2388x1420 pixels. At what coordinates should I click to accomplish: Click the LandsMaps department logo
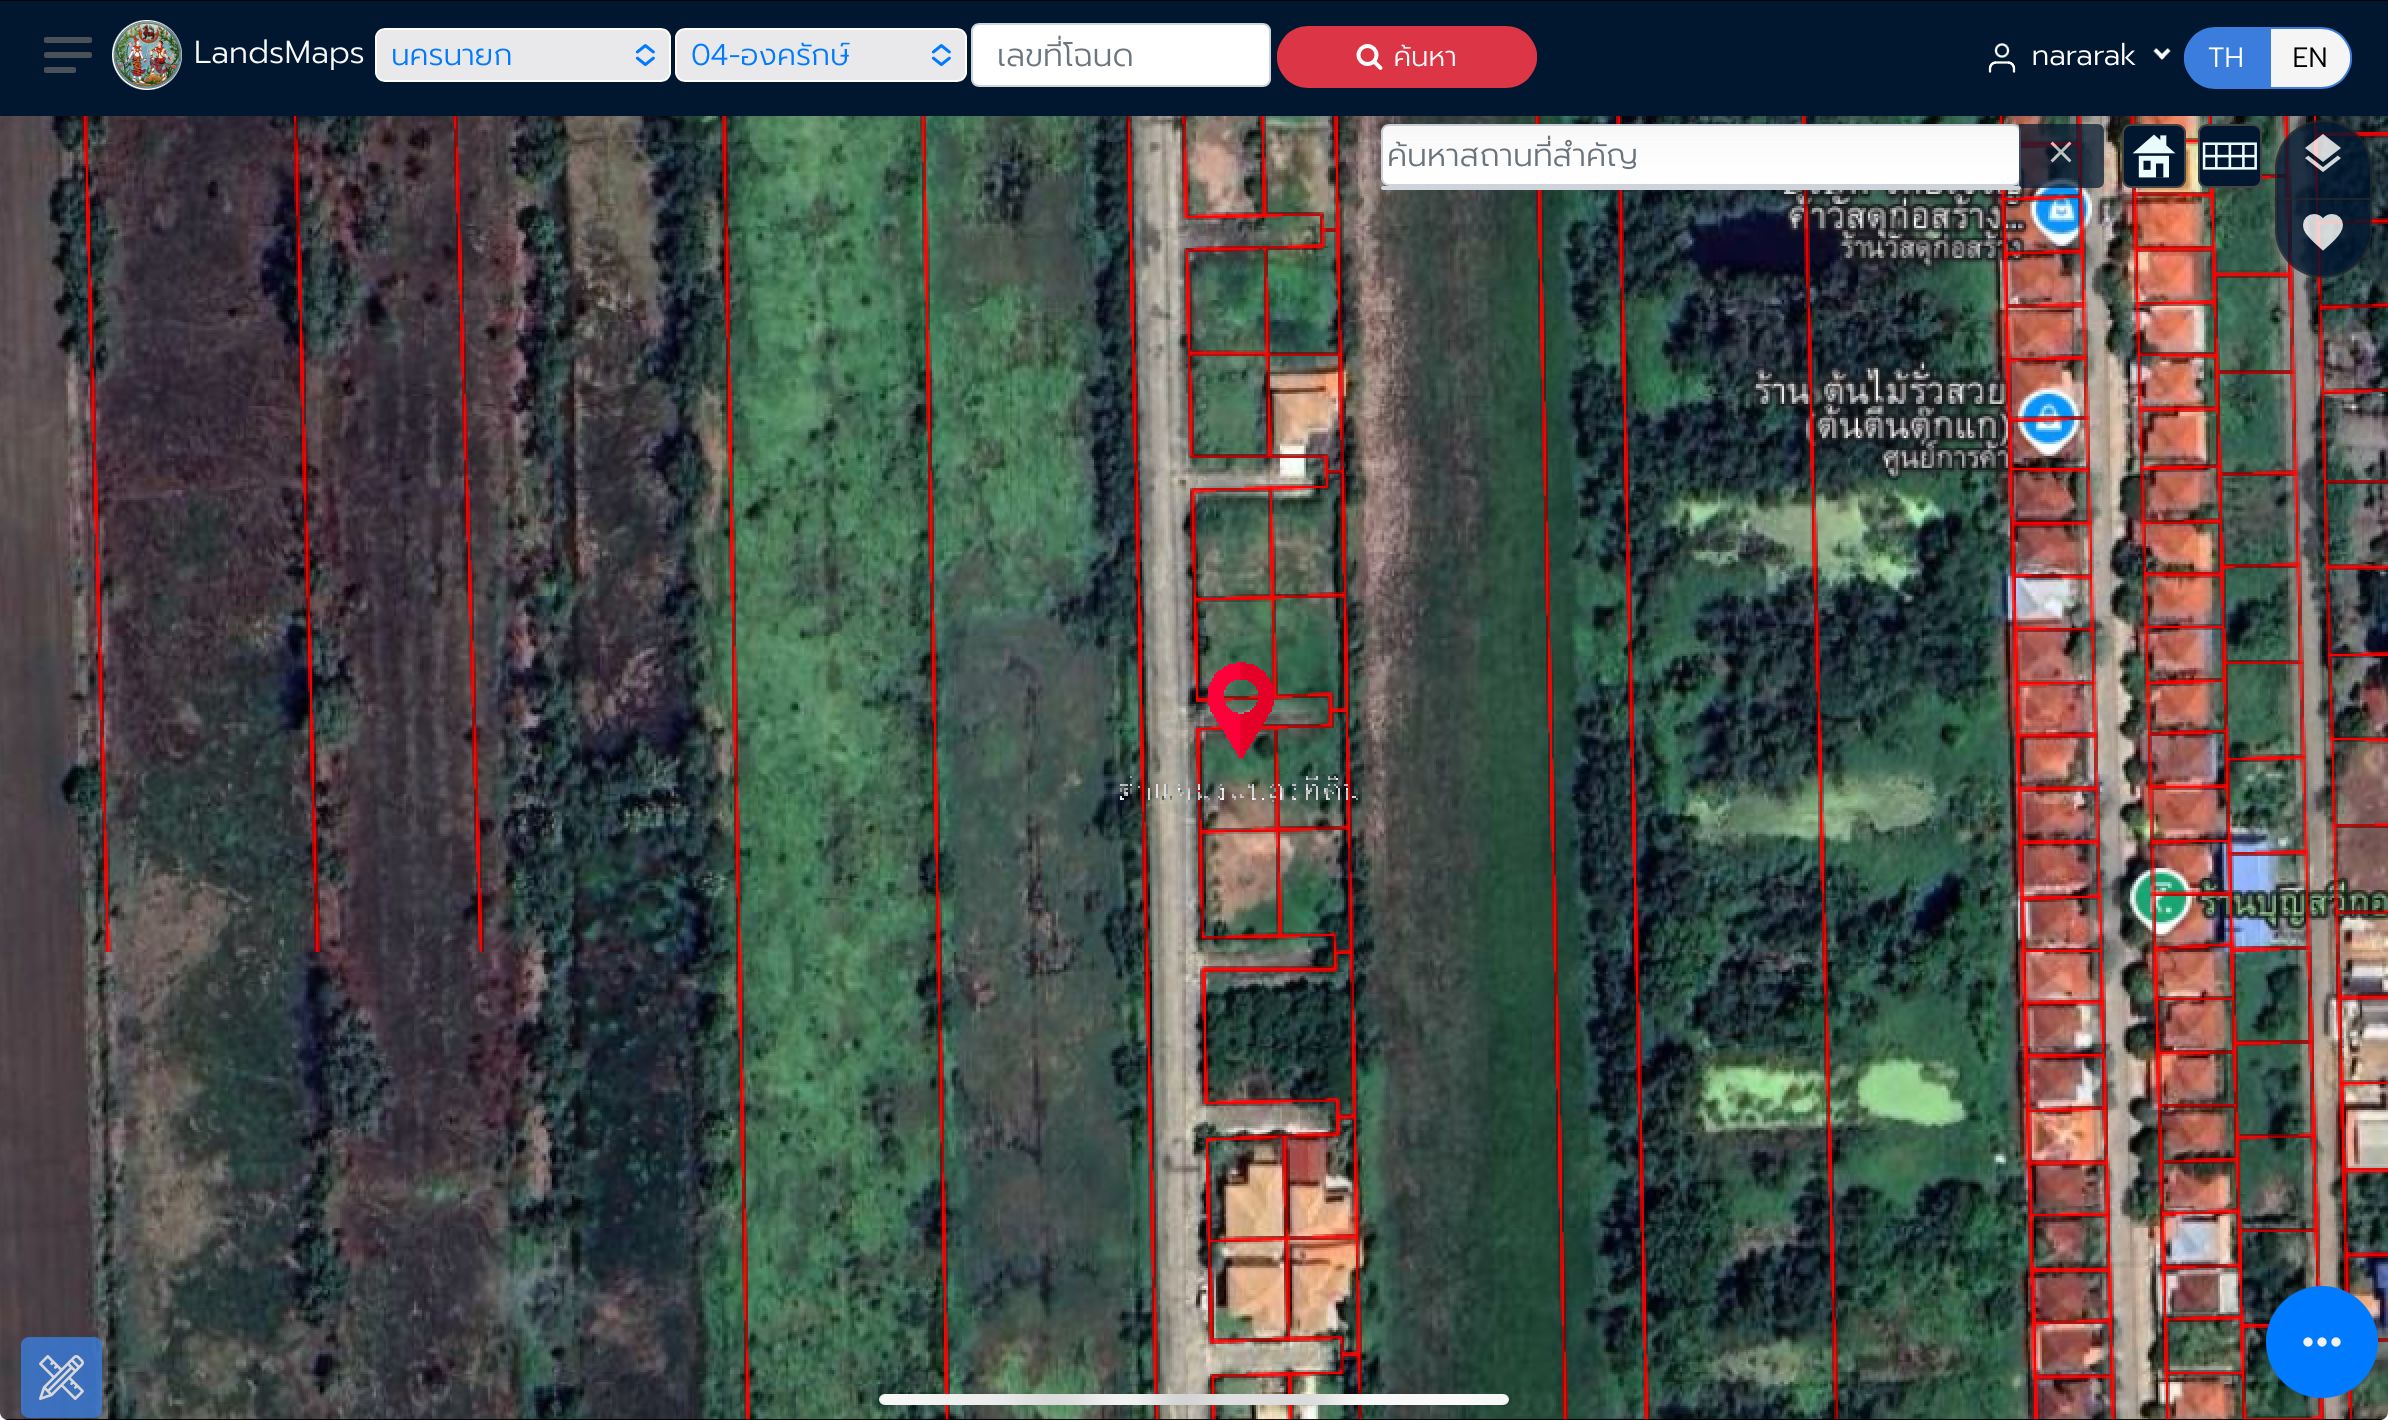point(147,55)
